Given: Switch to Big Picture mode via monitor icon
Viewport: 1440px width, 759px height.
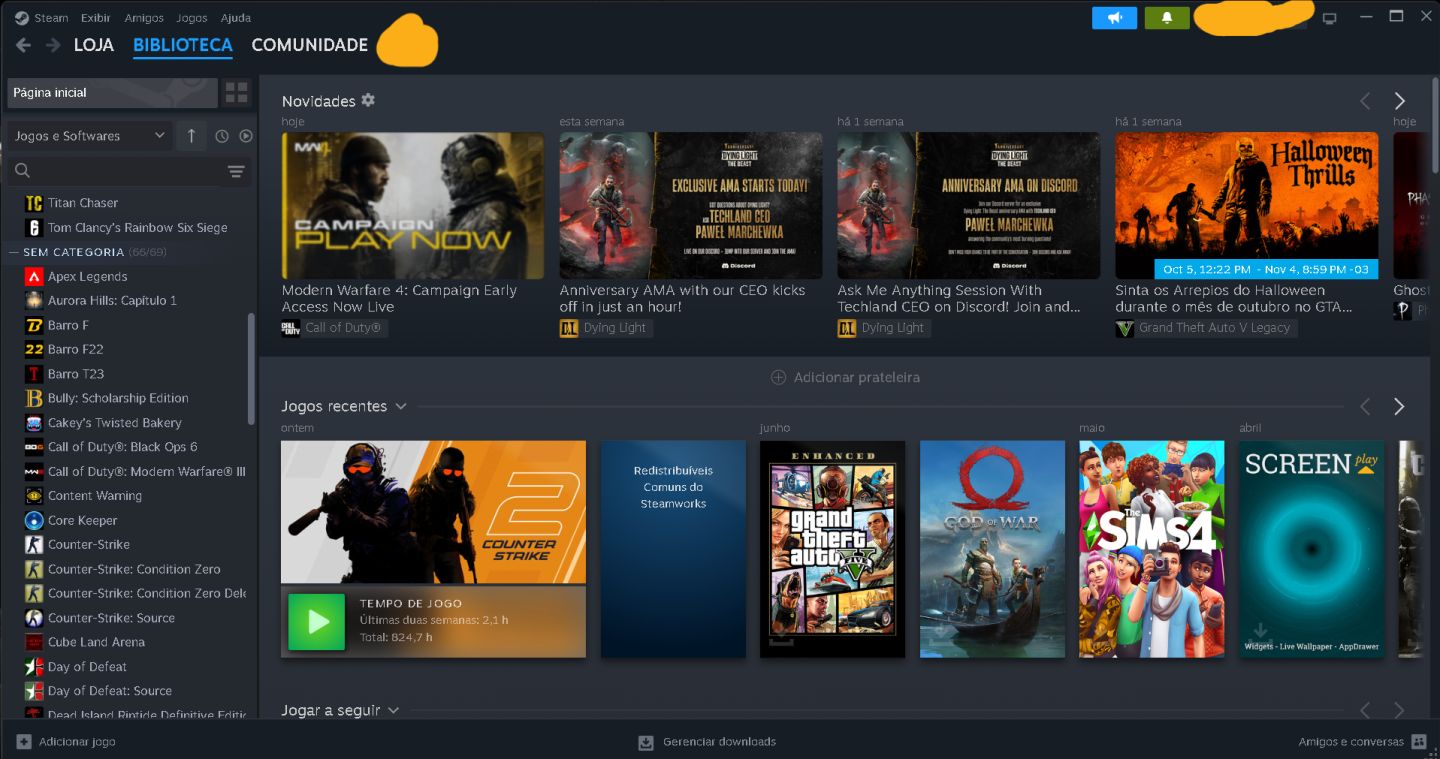Looking at the screenshot, I should point(1329,18).
